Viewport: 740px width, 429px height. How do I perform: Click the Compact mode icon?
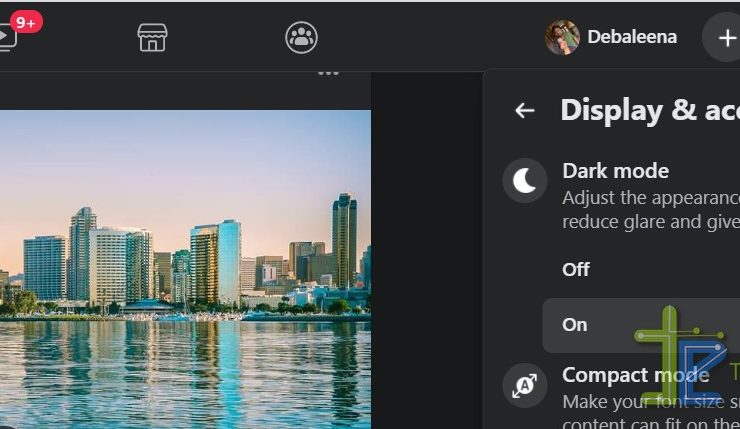point(525,386)
